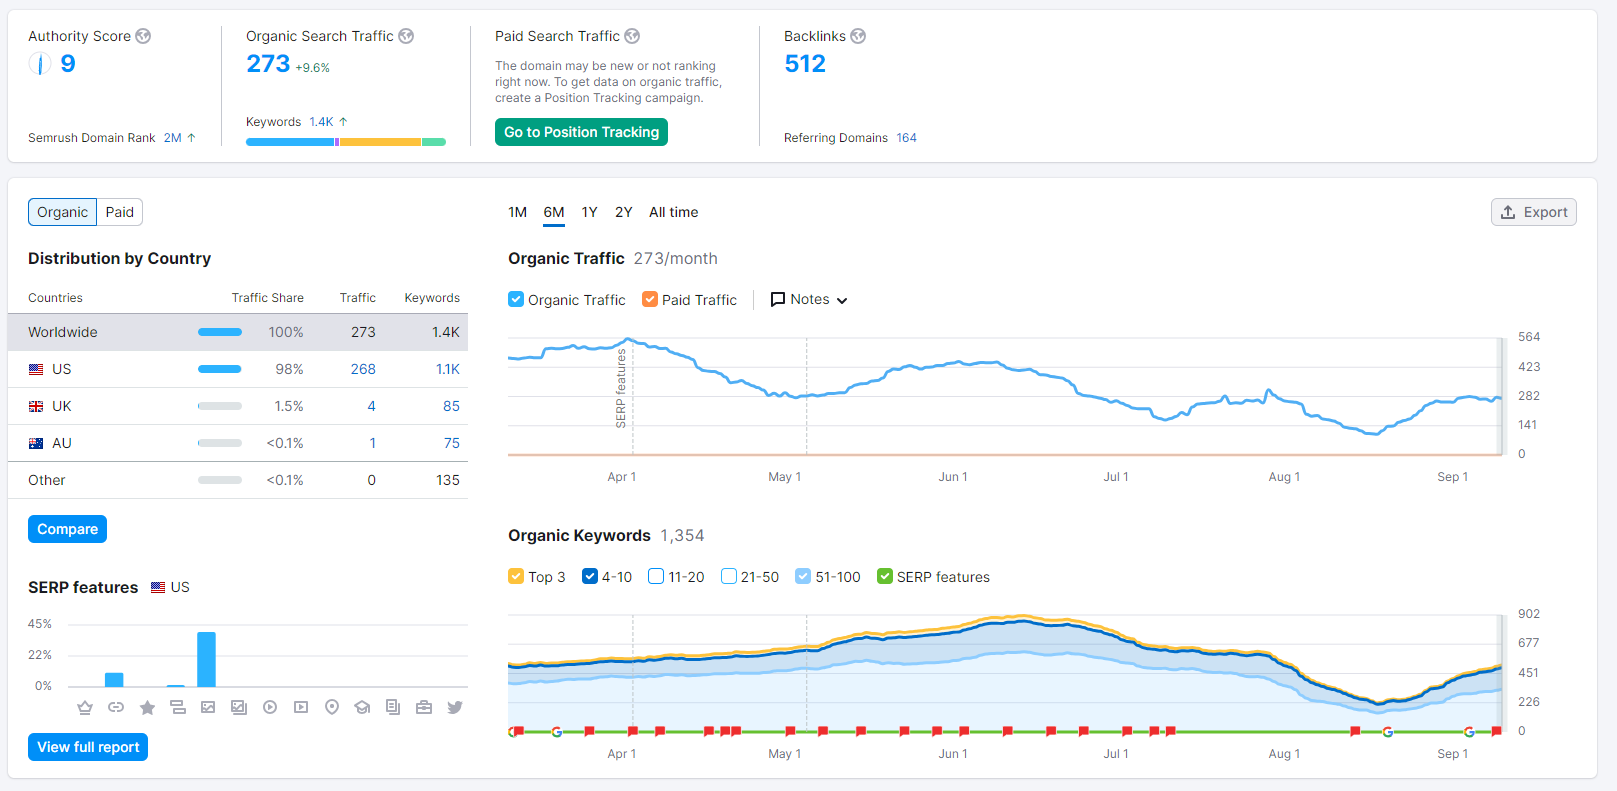Select the Twitter bird SERP icon
Screen dimensions: 1617x791
click(455, 707)
